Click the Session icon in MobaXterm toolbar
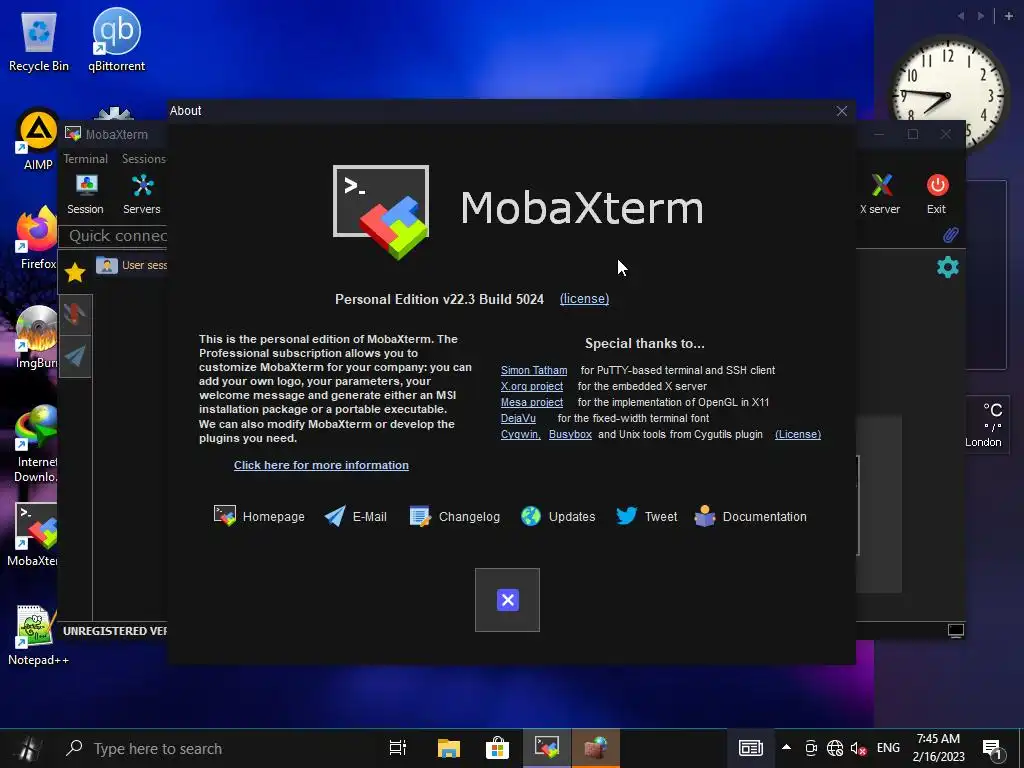The image size is (1024, 768). 86,195
